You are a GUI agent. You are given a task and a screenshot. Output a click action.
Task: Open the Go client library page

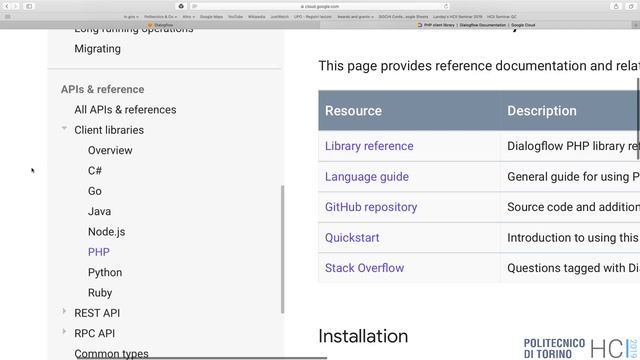pyautogui.click(x=95, y=191)
